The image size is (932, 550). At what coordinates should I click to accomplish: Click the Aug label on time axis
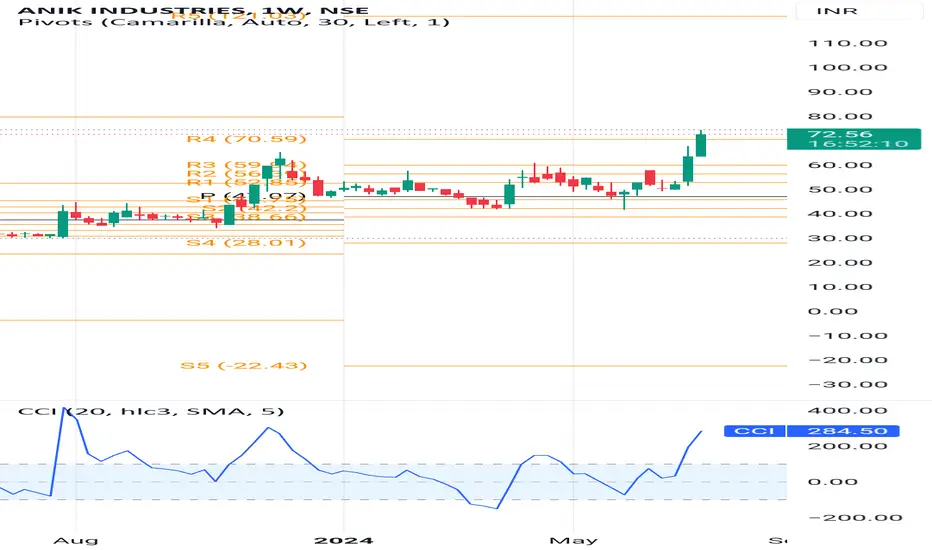(75, 540)
